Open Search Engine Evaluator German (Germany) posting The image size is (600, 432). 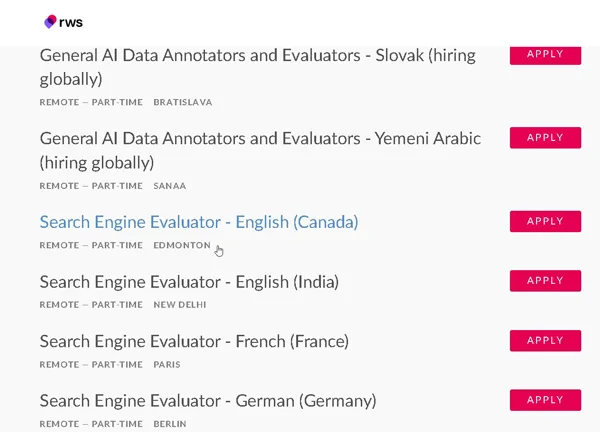tap(208, 401)
